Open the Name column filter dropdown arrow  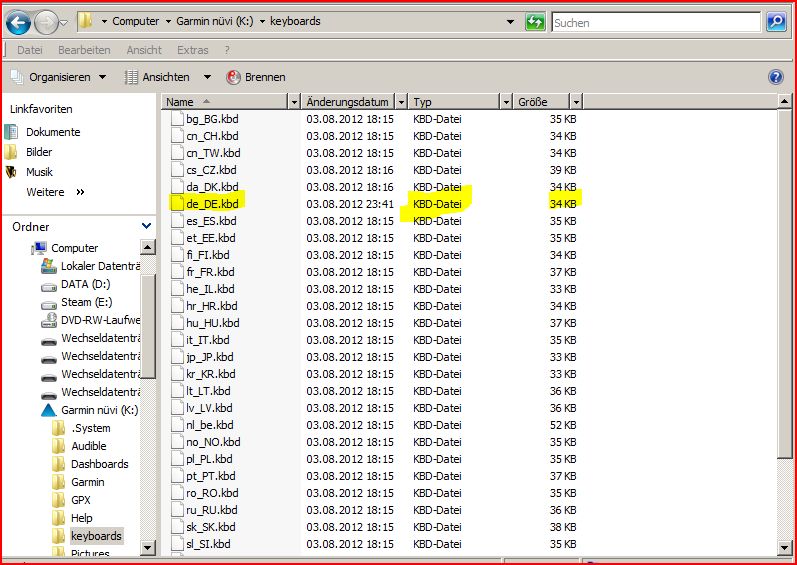[x=293, y=102]
